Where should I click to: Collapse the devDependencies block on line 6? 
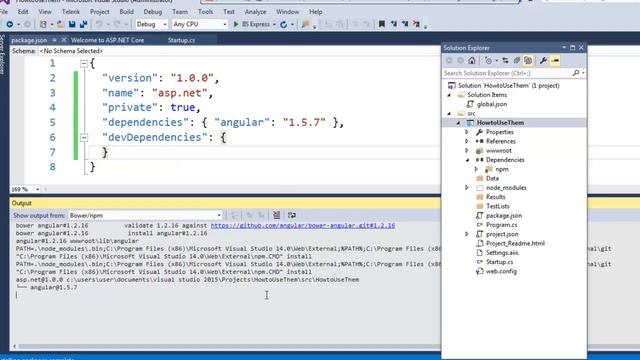[x=84, y=138]
